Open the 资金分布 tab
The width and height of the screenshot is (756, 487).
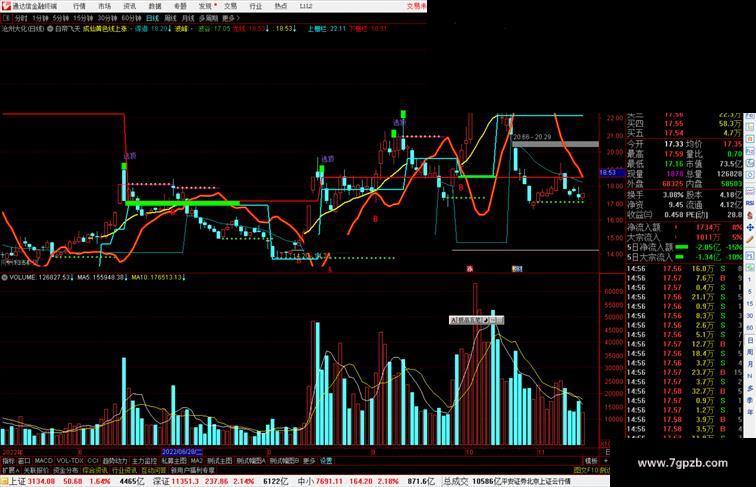pyautogui.click(x=66, y=470)
